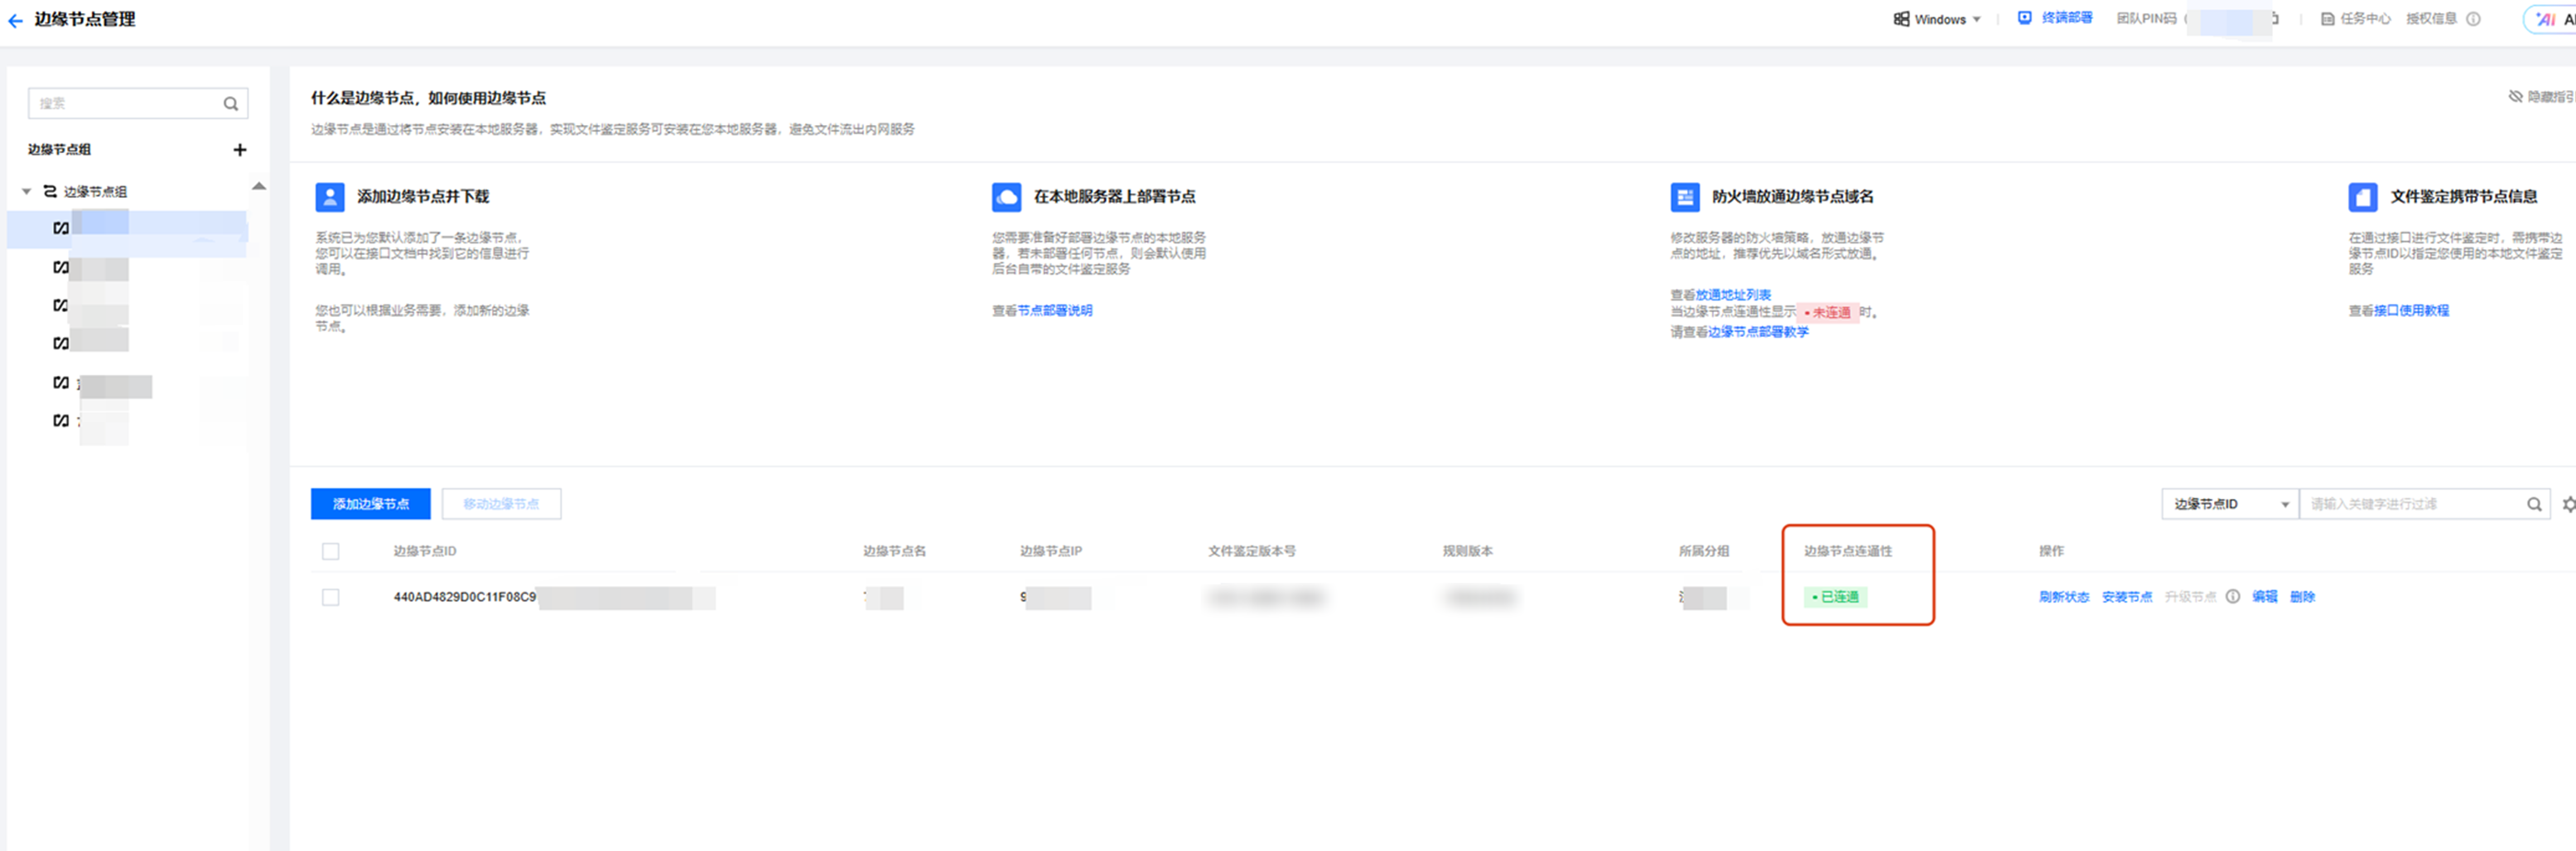
Task: Click 刷新状态 for the node row
Action: point(2063,597)
